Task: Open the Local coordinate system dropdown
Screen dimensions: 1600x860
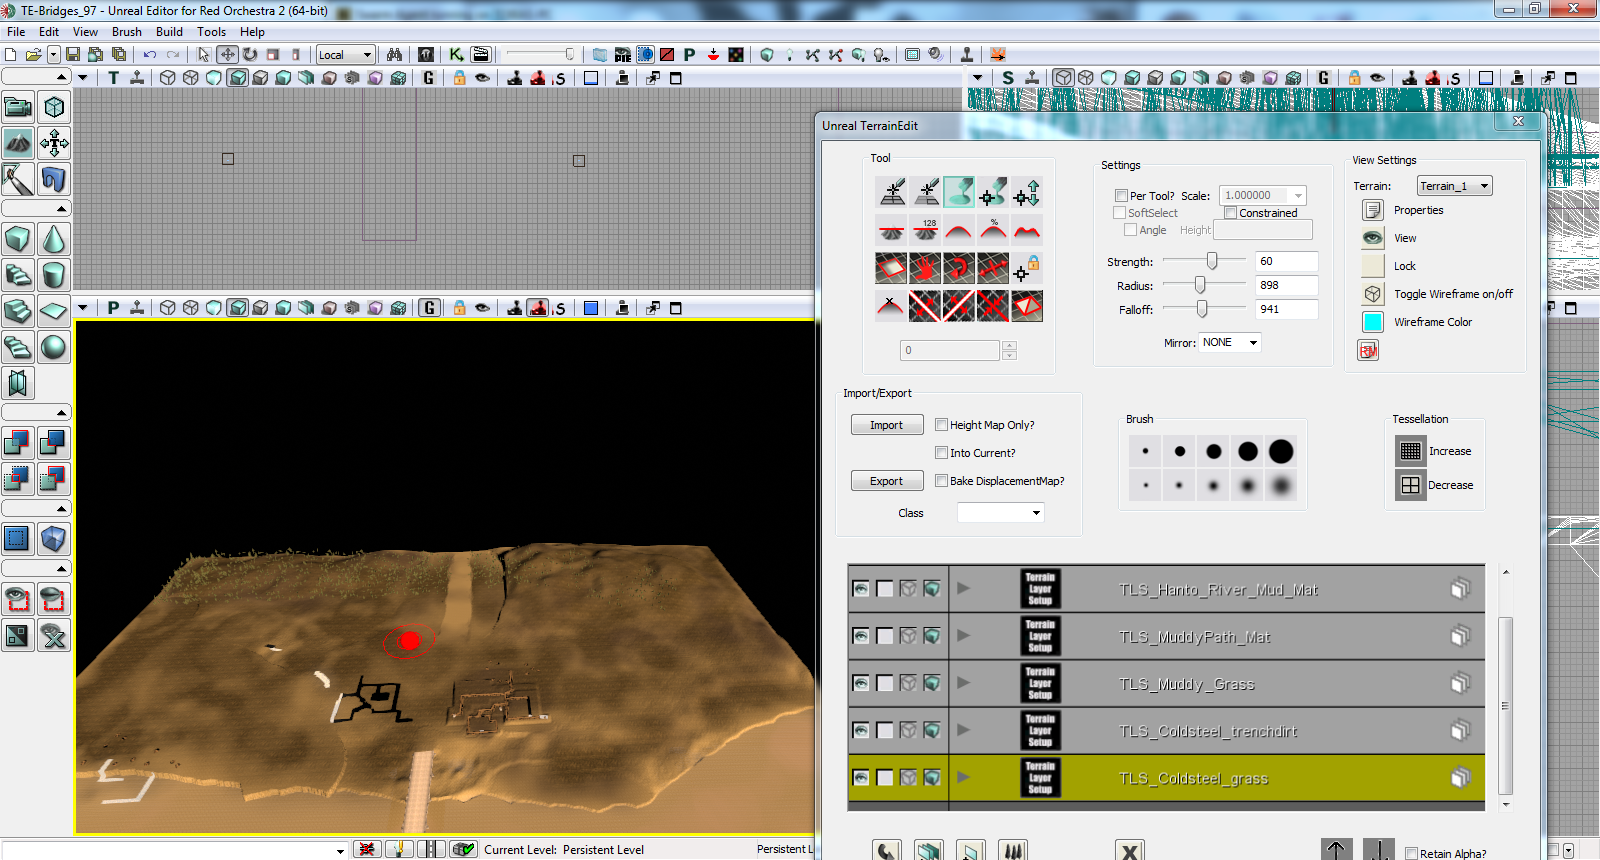Action: pos(345,55)
